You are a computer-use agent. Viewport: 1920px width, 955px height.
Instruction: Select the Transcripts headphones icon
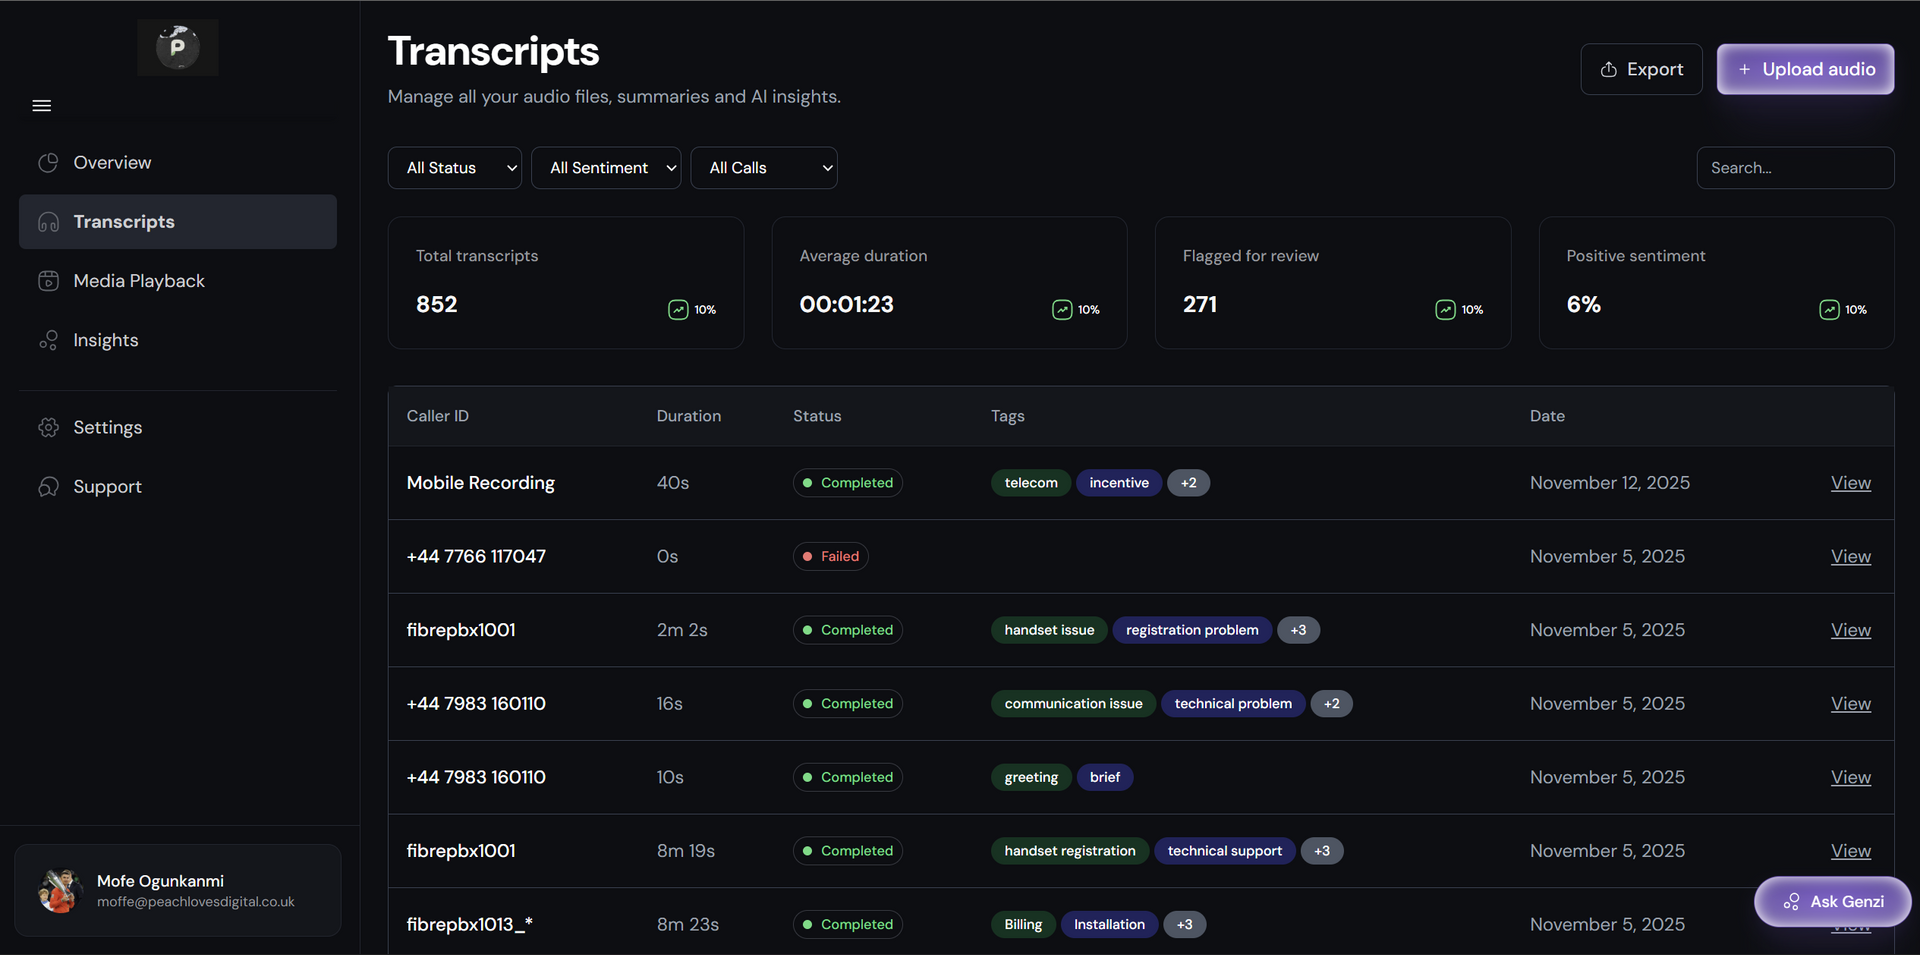pyautogui.click(x=49, y=222)
